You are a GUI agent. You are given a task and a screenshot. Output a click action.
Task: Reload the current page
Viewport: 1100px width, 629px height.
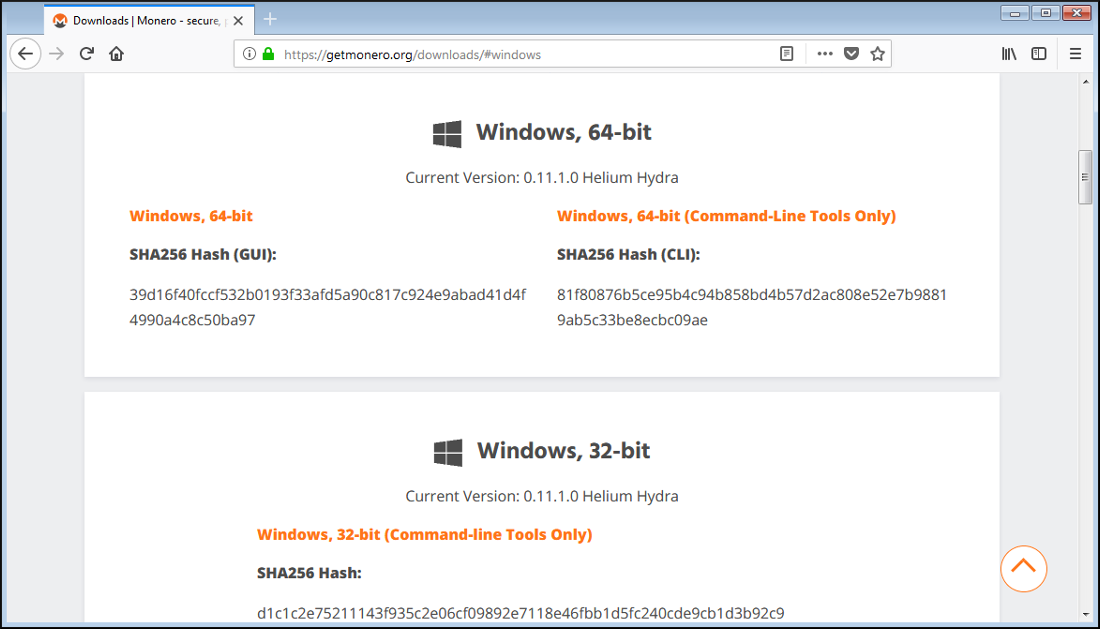[x=86, y=54]
